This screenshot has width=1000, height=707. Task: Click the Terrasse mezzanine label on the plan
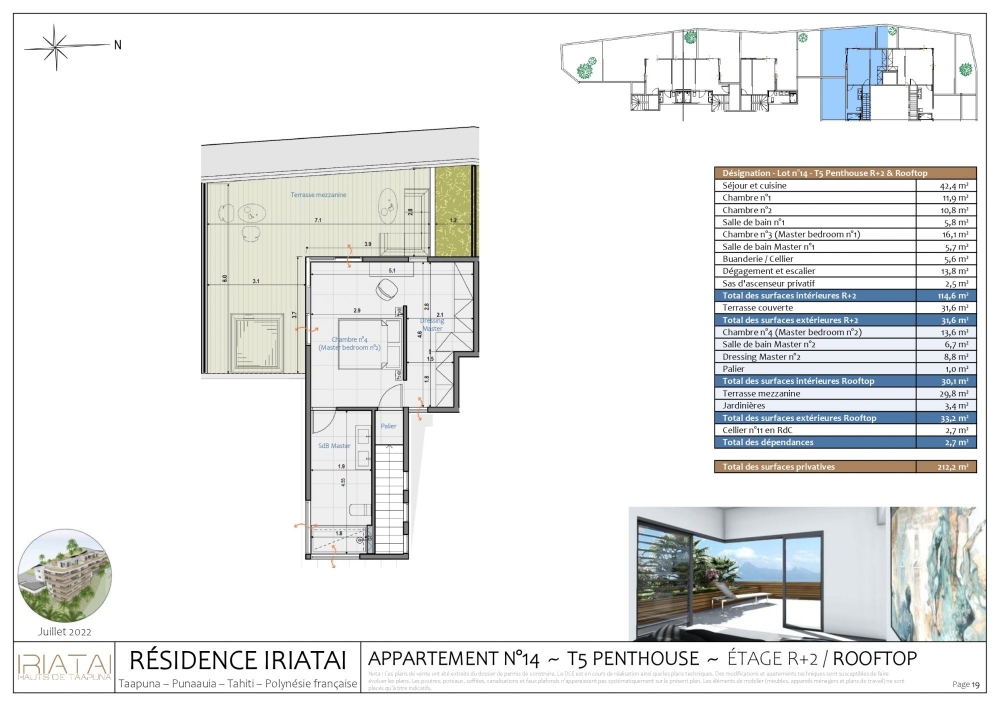pos(318,194)
